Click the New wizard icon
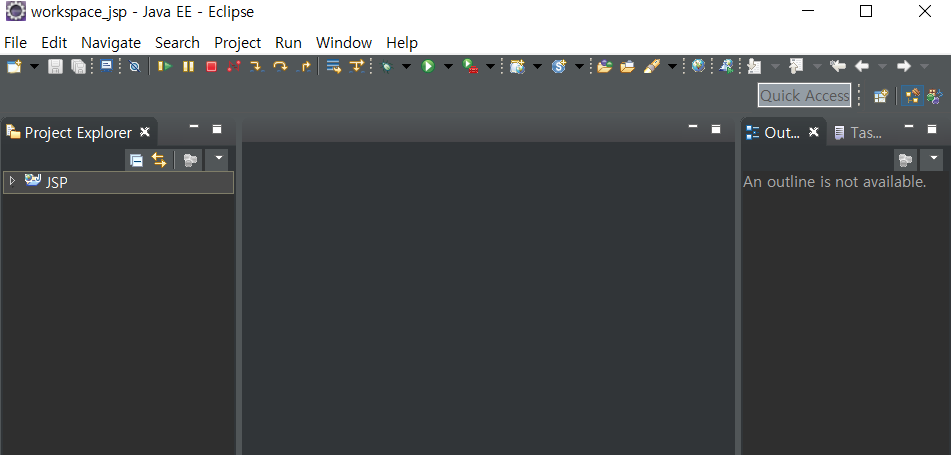 pos(14,66)
